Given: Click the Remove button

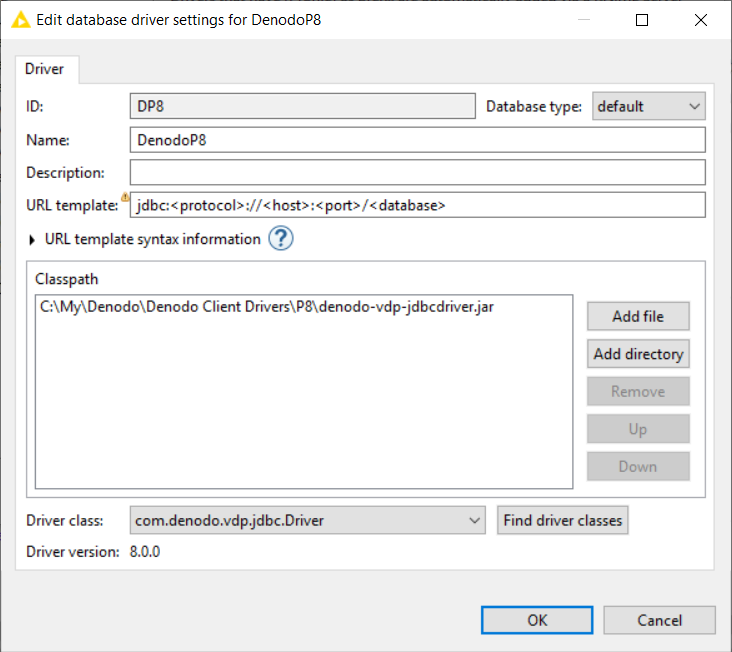Looking at the screenshot, I should (x=638, y=391).
